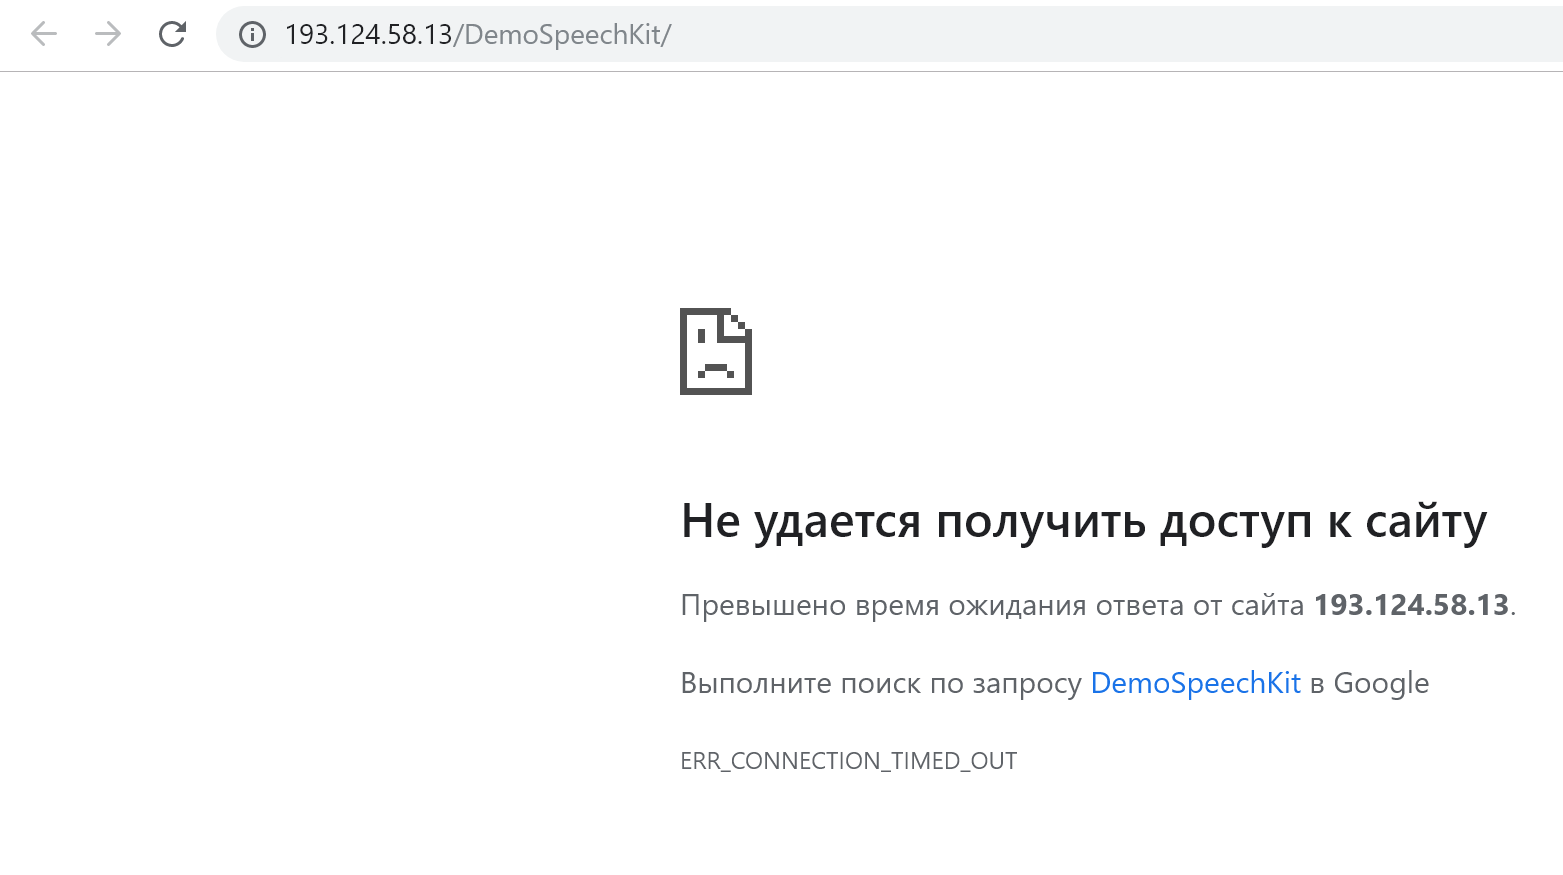Click the words 'от сайта' before the bold IP

click(x=1249, y=606)
